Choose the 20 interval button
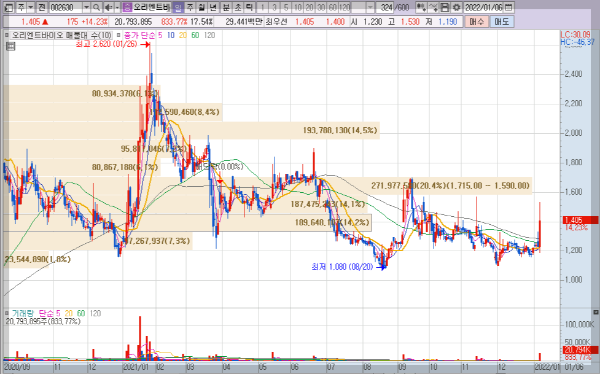The width and height of the screenshot is (600, 374). pos(309,7)
